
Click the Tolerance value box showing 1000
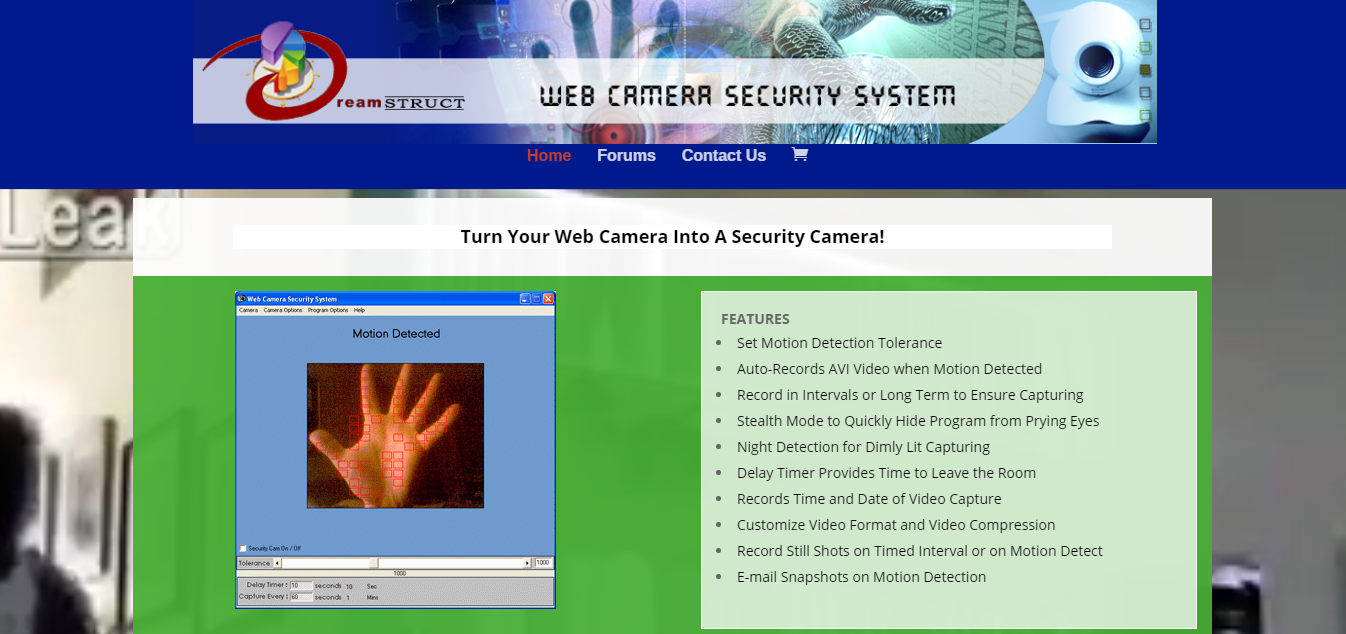coord(543,564)
